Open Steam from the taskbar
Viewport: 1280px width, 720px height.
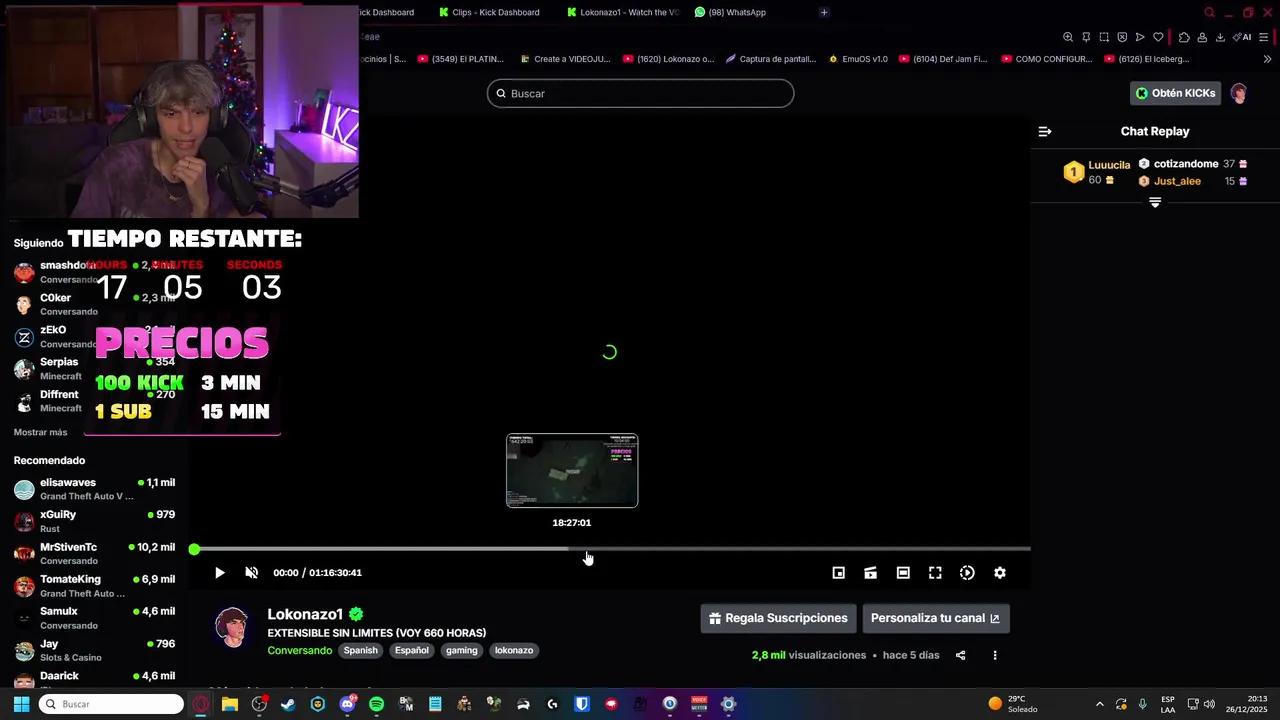[288, 704]
